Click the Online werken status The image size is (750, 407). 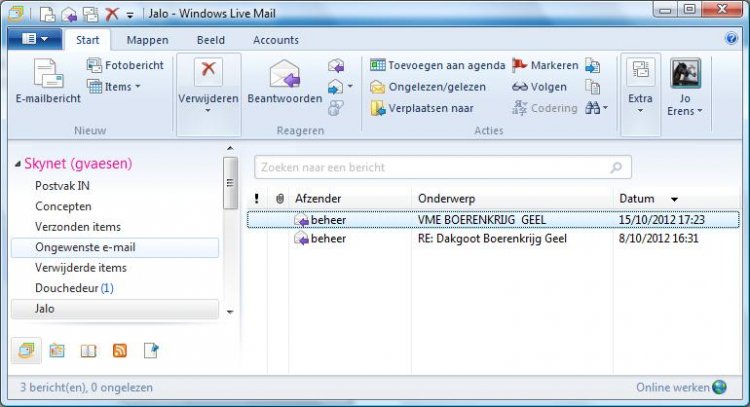click(x=681, y=387)
